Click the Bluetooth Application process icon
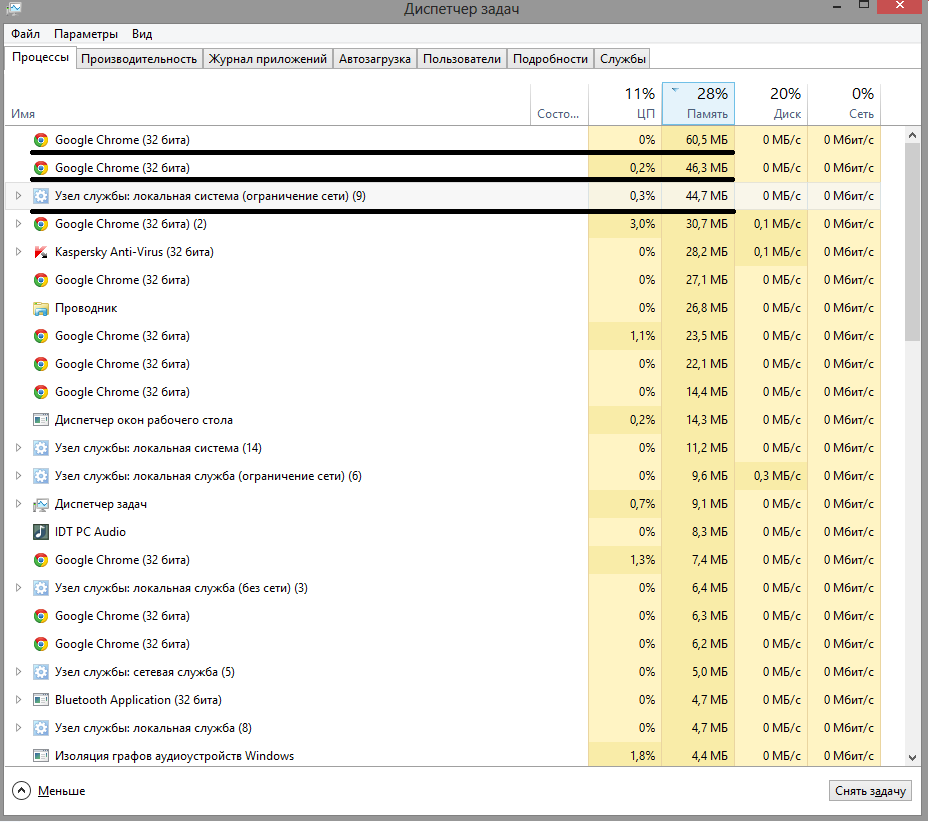Image resolution: width=929 pixels, height=822 pixels. (41, 700)
